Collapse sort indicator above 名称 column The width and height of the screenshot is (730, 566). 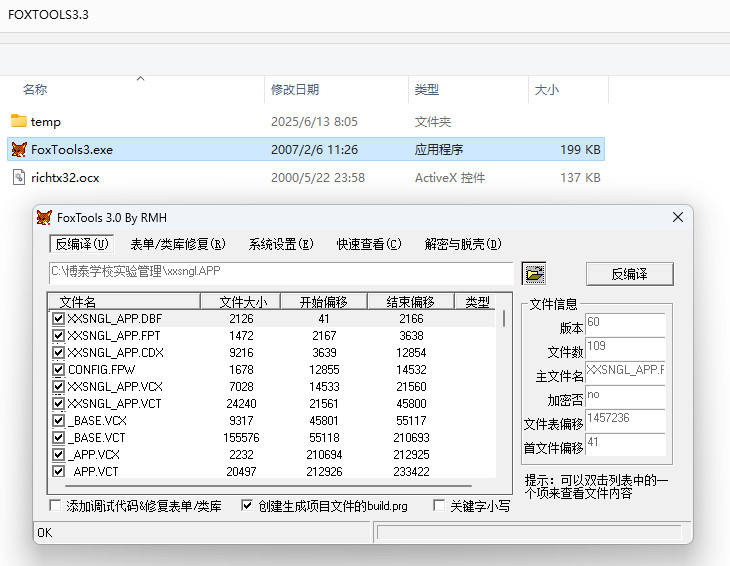point(140,78)
